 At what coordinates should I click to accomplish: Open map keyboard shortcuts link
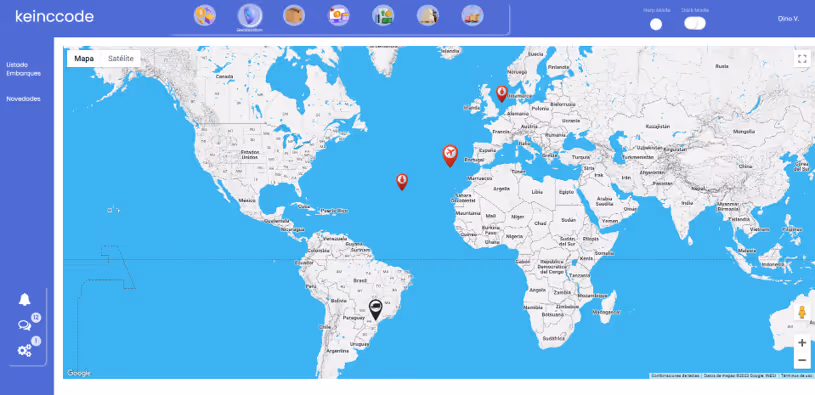[x=675, y=375]
